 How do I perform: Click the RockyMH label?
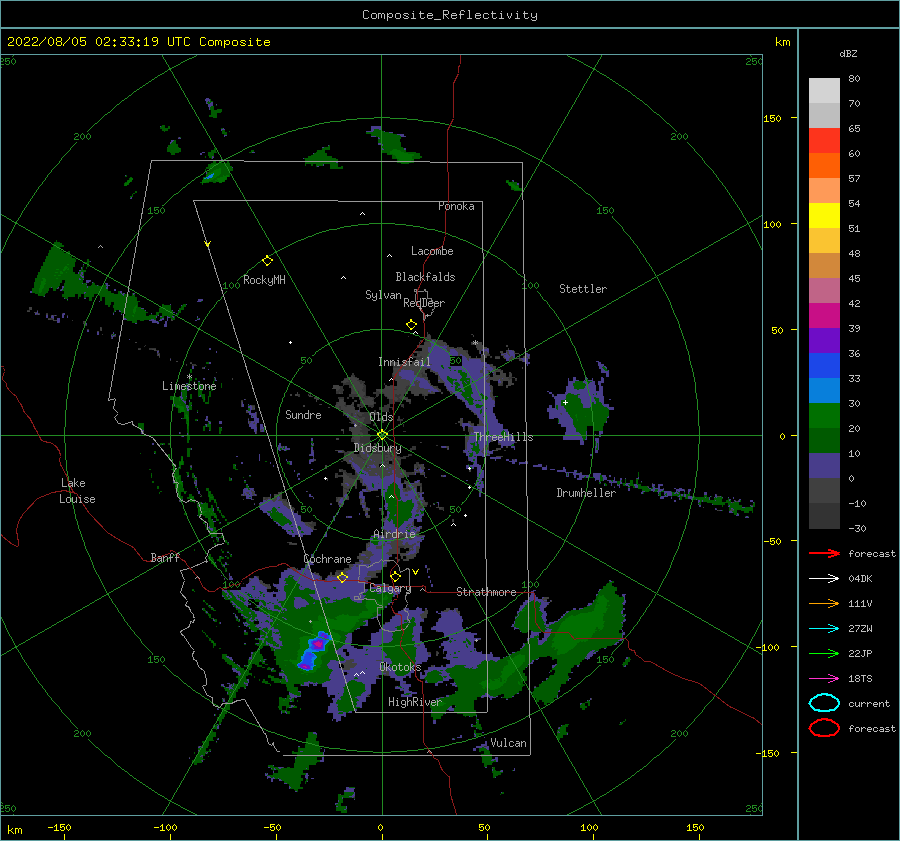tap(264, 280)
